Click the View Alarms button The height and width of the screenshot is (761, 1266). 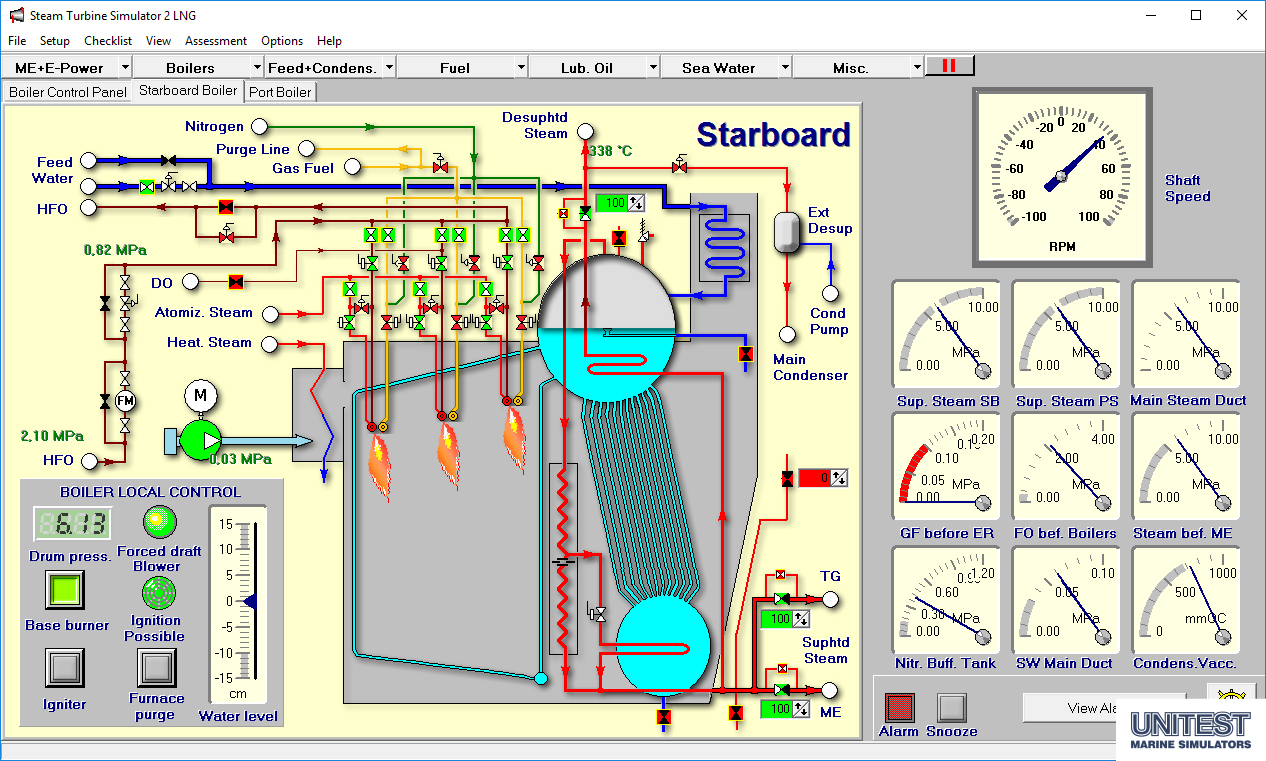(x=1100, y=707)
